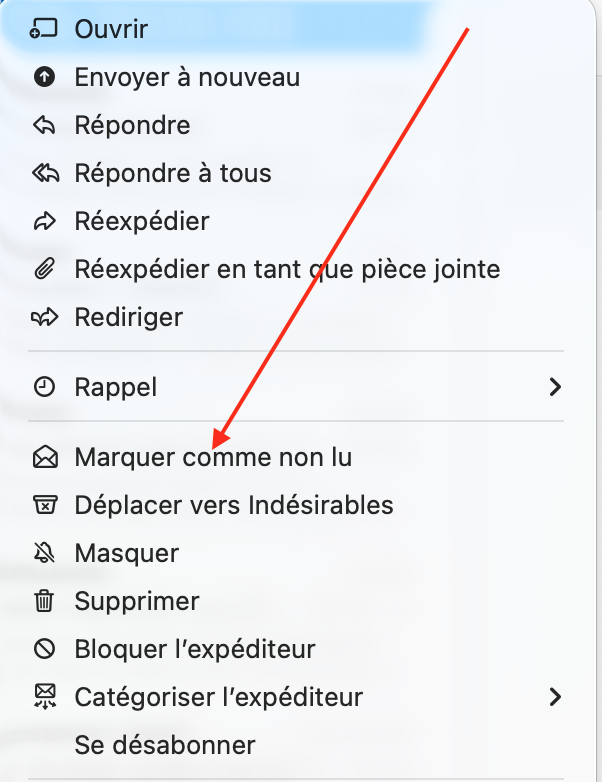Click the Répondre à tous double-arrow icon
This screenshot has height=782, width=602.
(x=45, y=173)
